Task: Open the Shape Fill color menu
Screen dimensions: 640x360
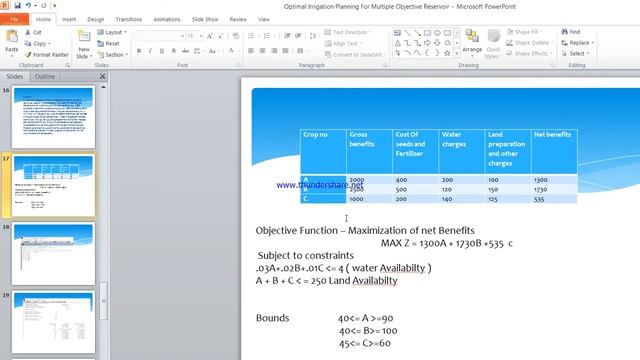Action: 524,32
